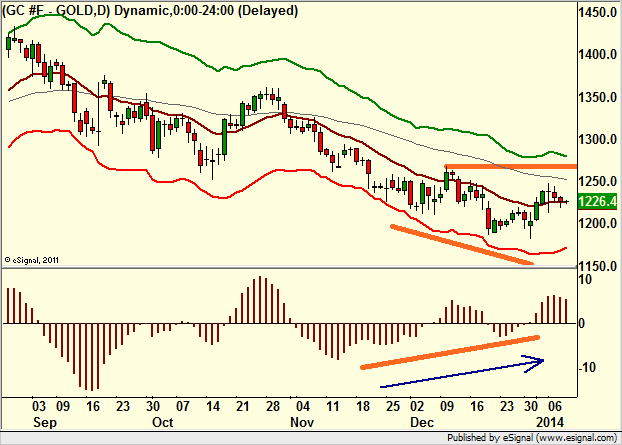Click the date label '06' in 2014
The width and height of the screenshot is (622, 445).
[x=555, y=407]
